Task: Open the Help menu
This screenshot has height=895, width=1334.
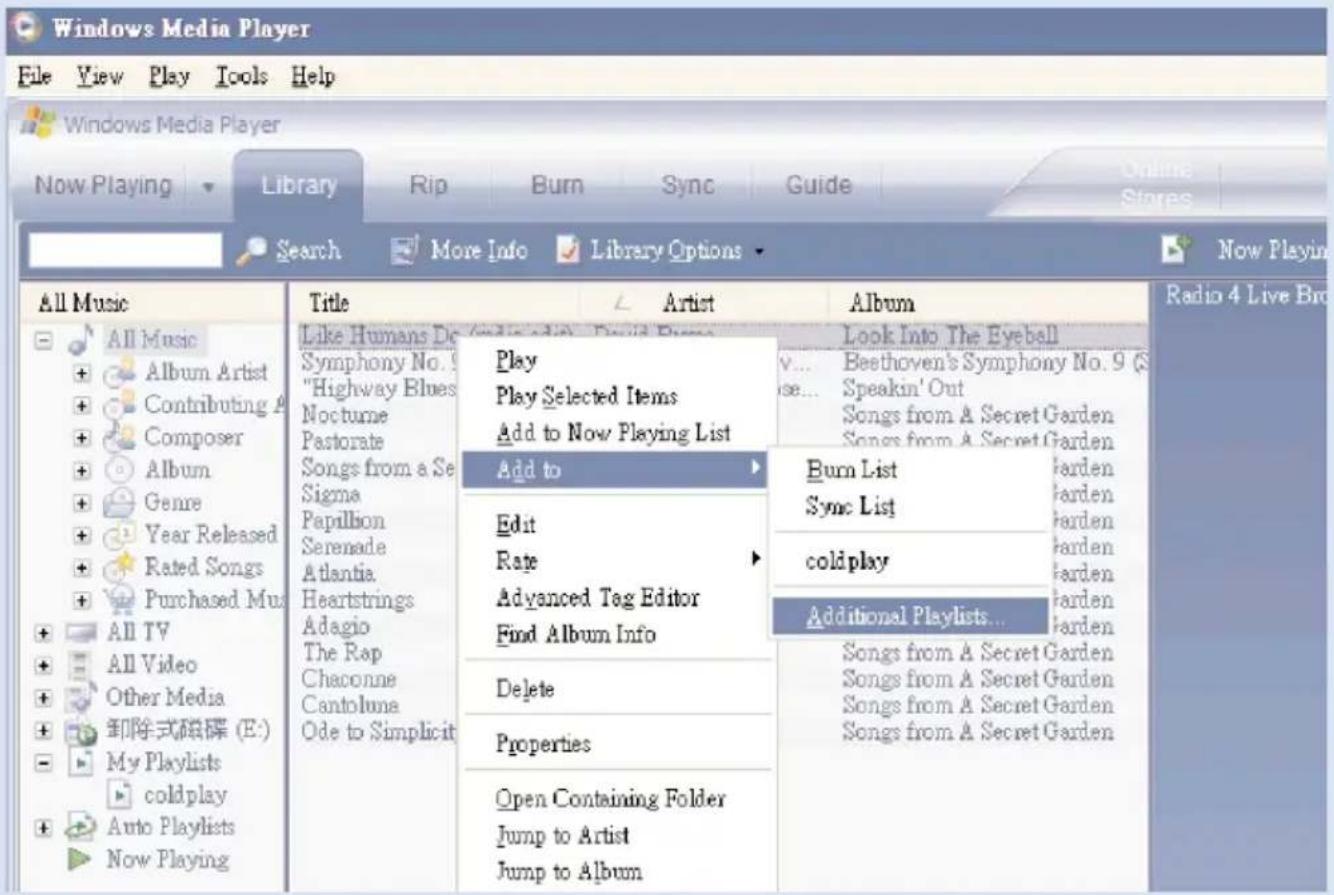Action: pos(313,76)
